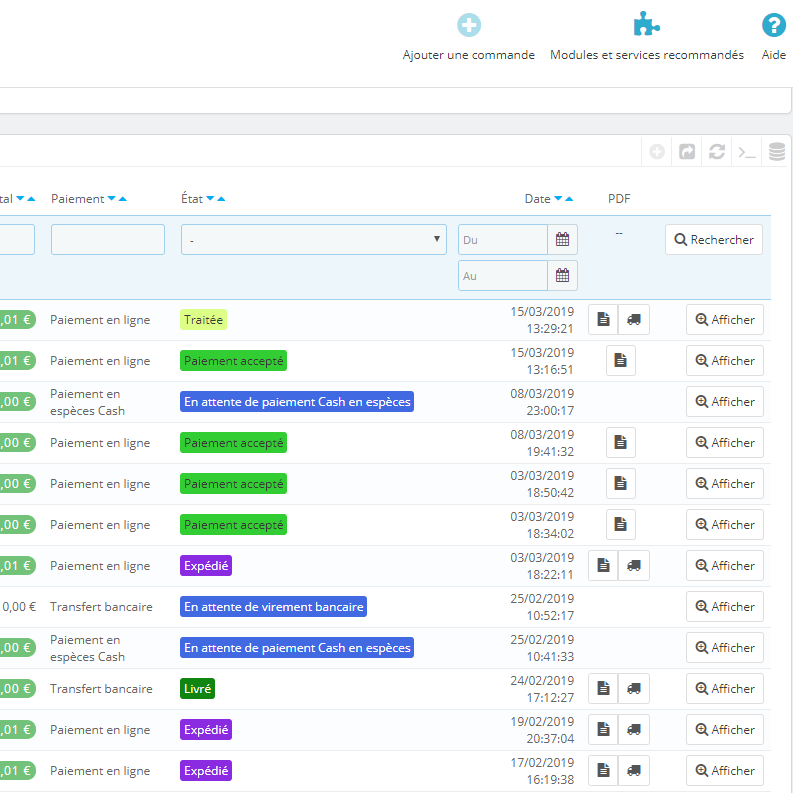
Task: Click Afficher for 03/03/2019 18:50:42 order
Action: tap(725, 484)
